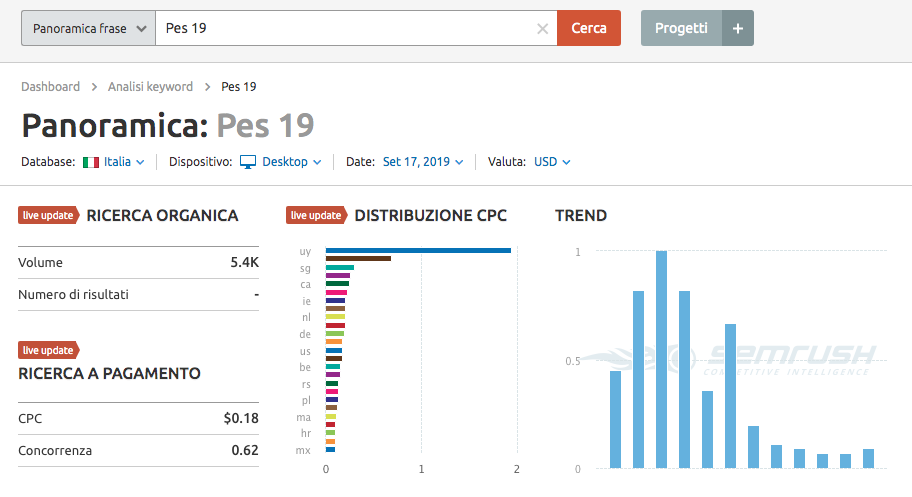
Task: Click the Volume value 5.4K
Action: pyautogui.click(x=244, y=262)
